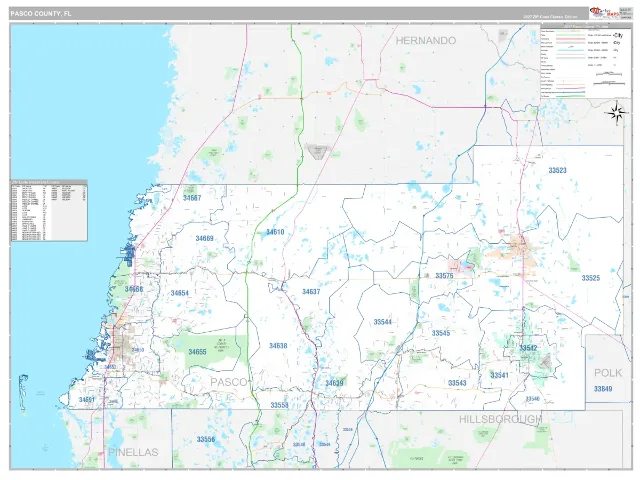Screen dimensions: 640x480
Task: Select the PASCO county label
Action: (229, 382)
